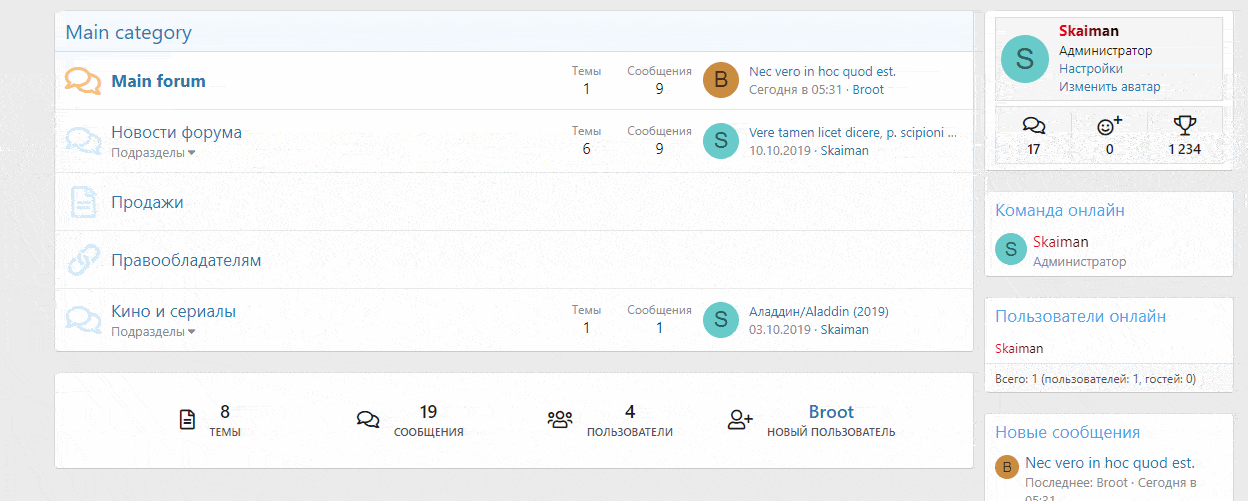This screenshot has width=1248, height=501.
Task: Click the Продажи document page icon
Action: click(x=83, y=202)
